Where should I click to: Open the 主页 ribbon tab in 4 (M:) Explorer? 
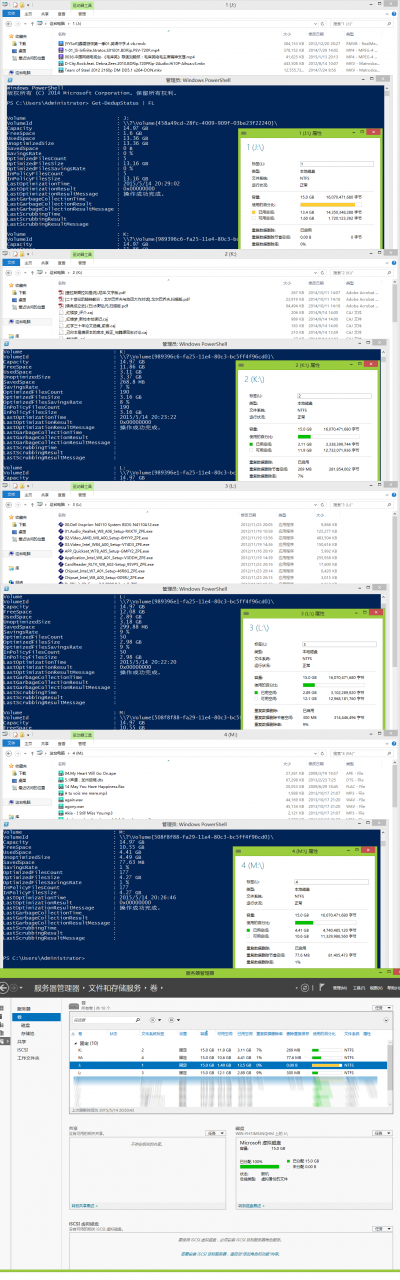28,743
